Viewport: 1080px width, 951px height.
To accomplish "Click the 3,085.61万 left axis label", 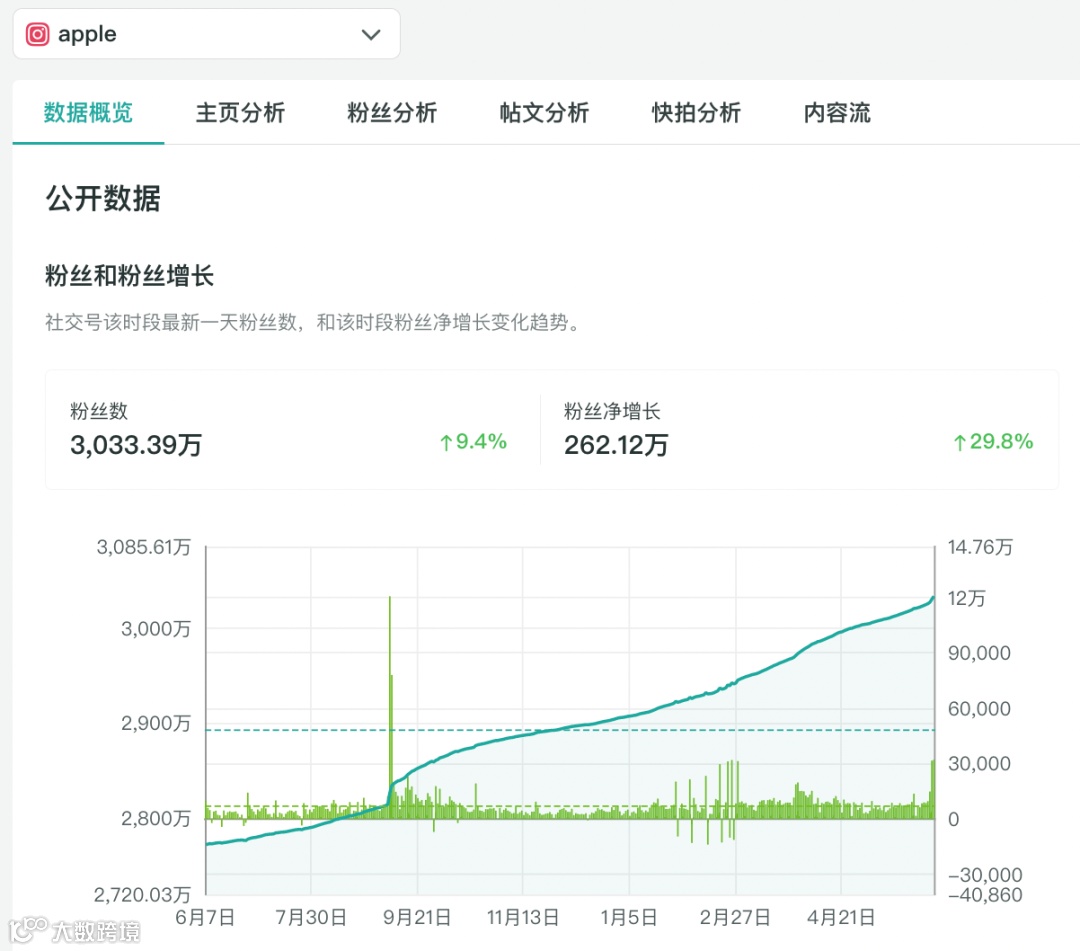I will [x=143, y=547].
